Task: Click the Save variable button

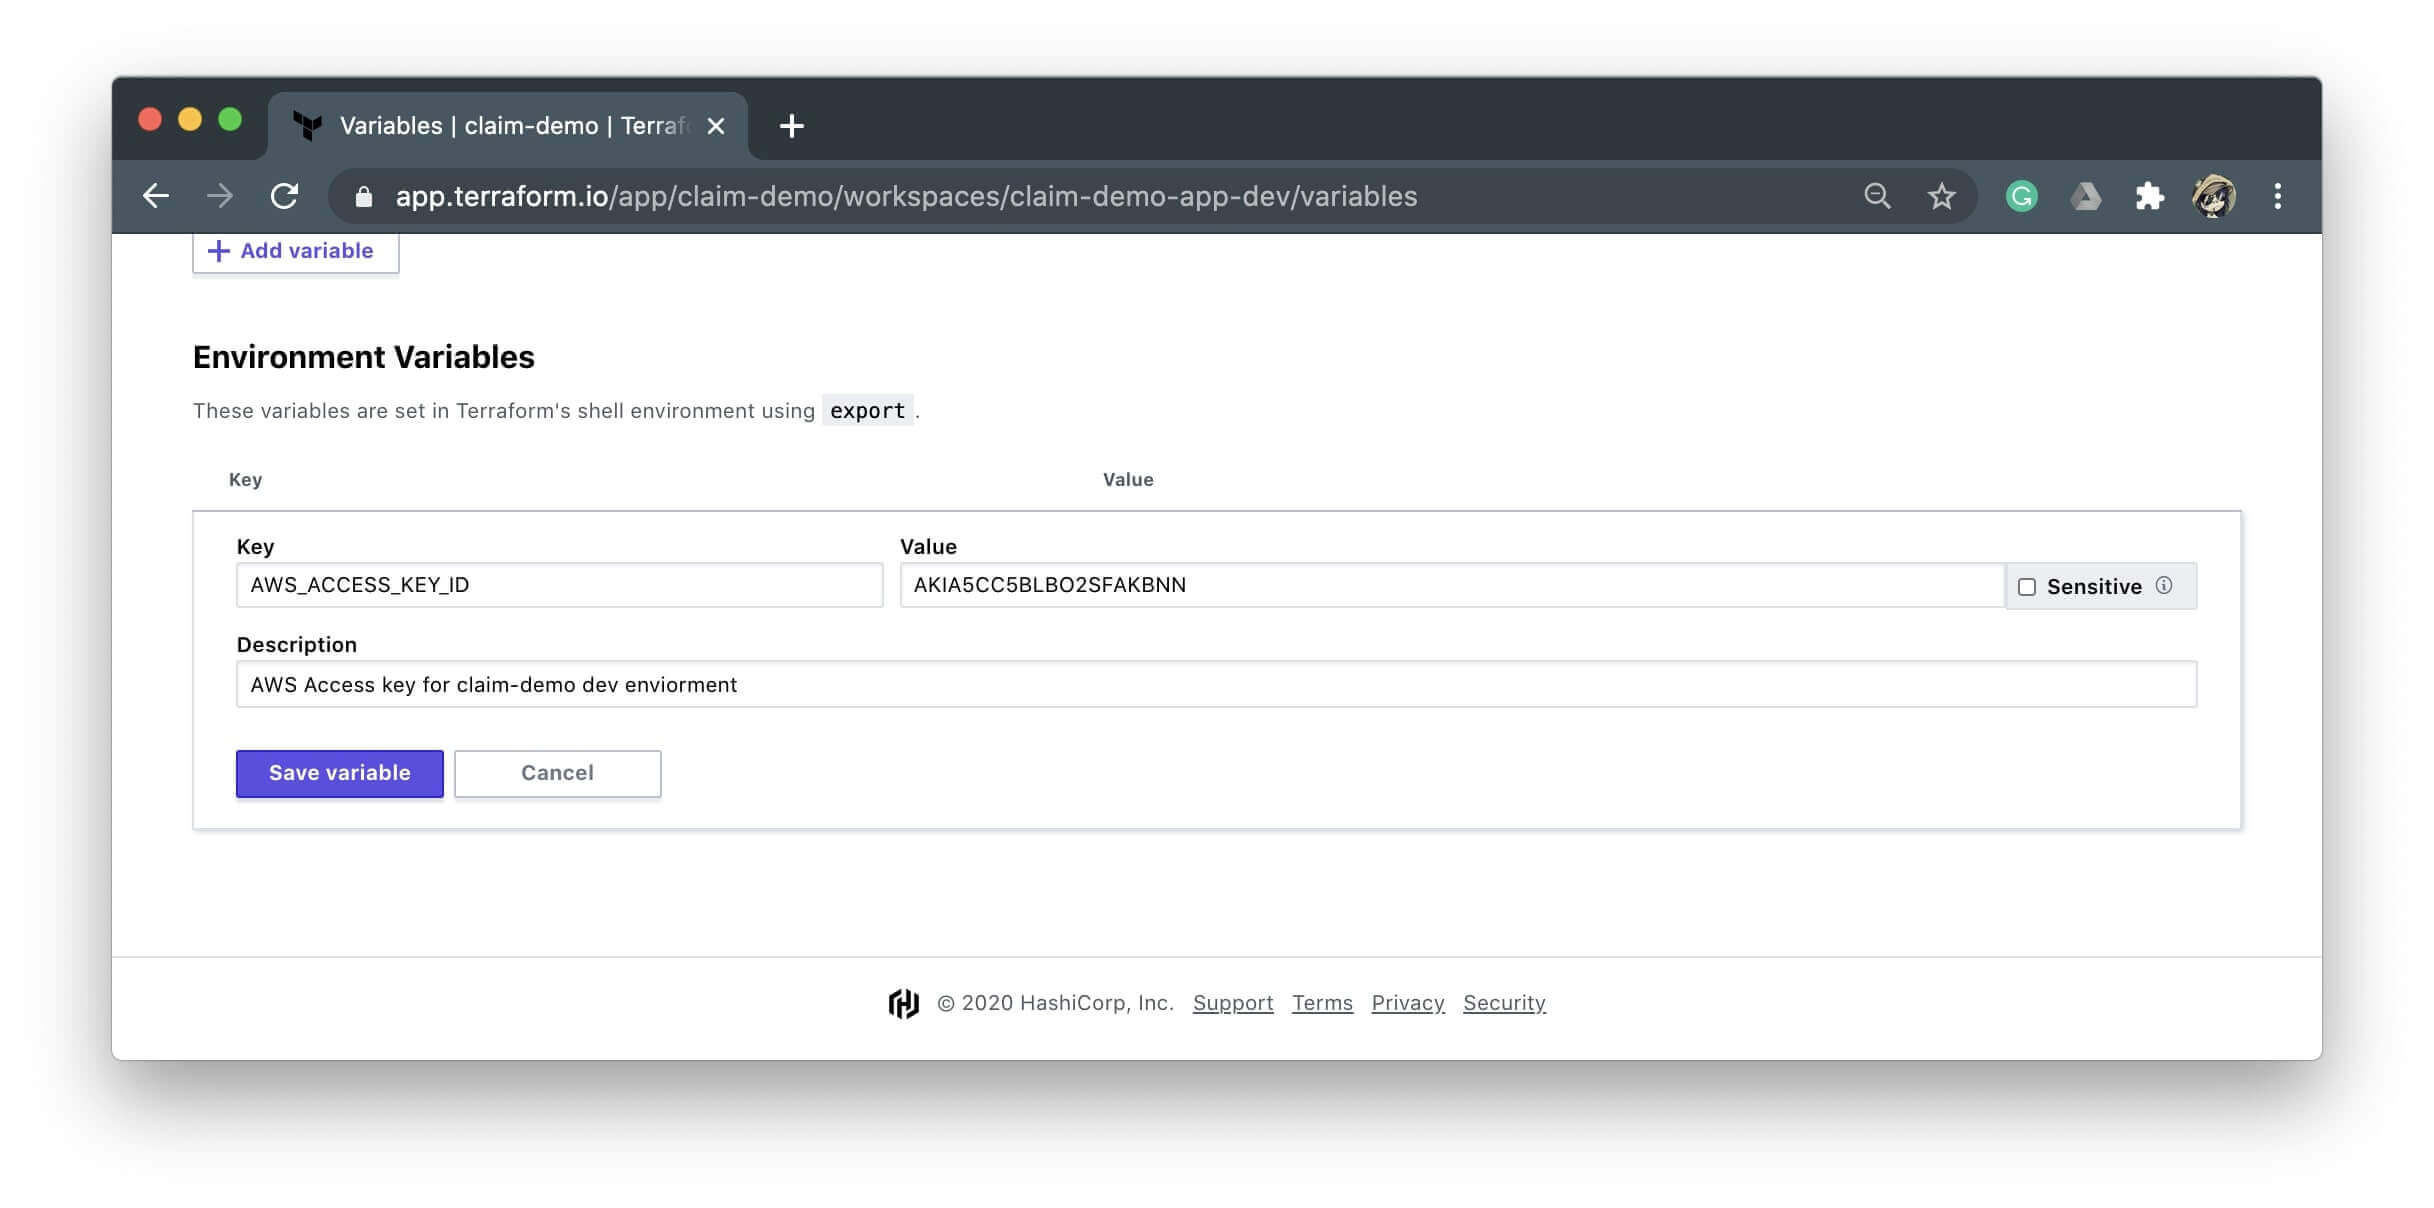Action: (x=340, y=772)
